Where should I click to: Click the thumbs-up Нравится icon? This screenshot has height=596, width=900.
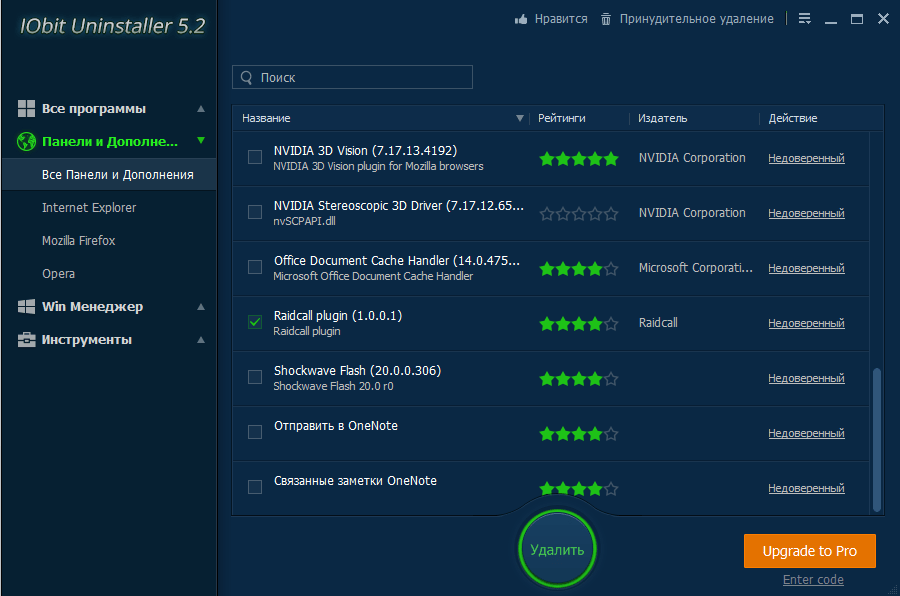[x=521, y=20]
